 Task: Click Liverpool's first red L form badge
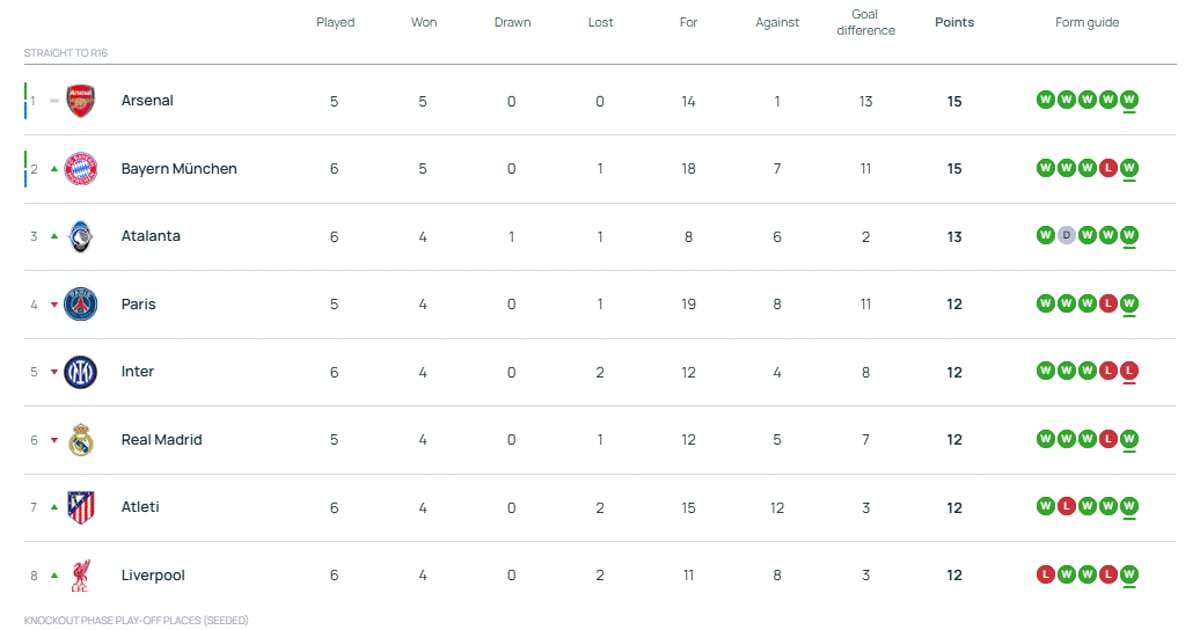click(1046, 575)
